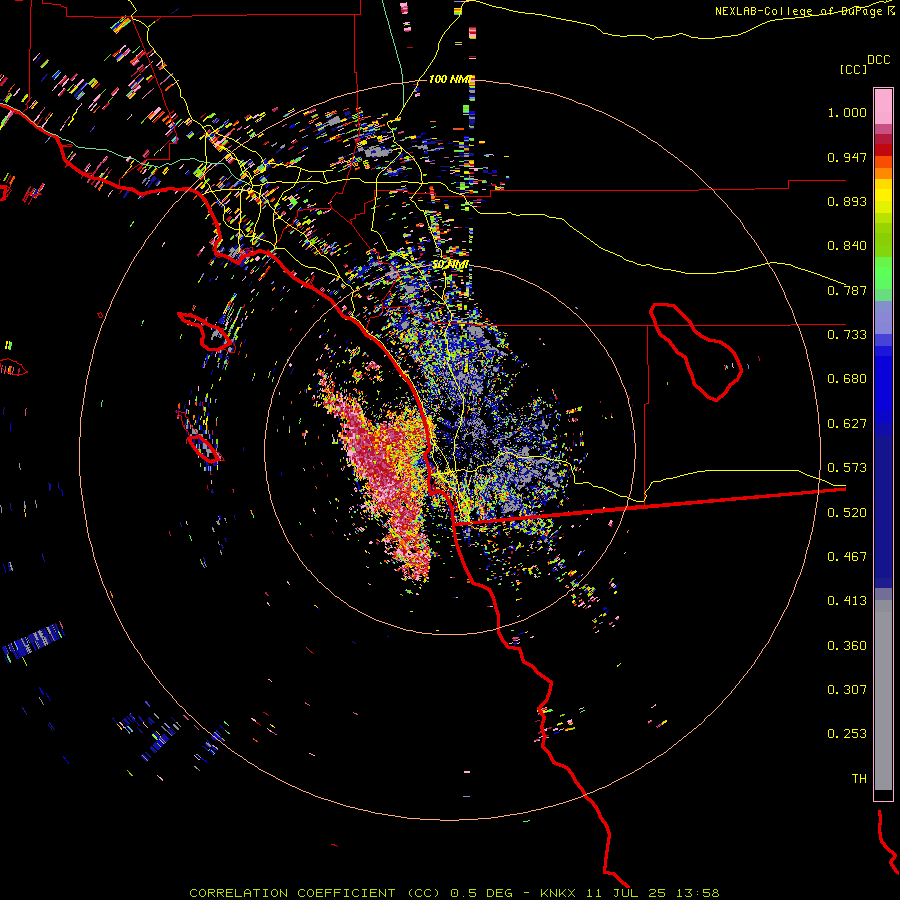The width and height of the screenshot is (900, 900).
Task: Select the 0.360 legend value
Action: click(x=847, y=646)
